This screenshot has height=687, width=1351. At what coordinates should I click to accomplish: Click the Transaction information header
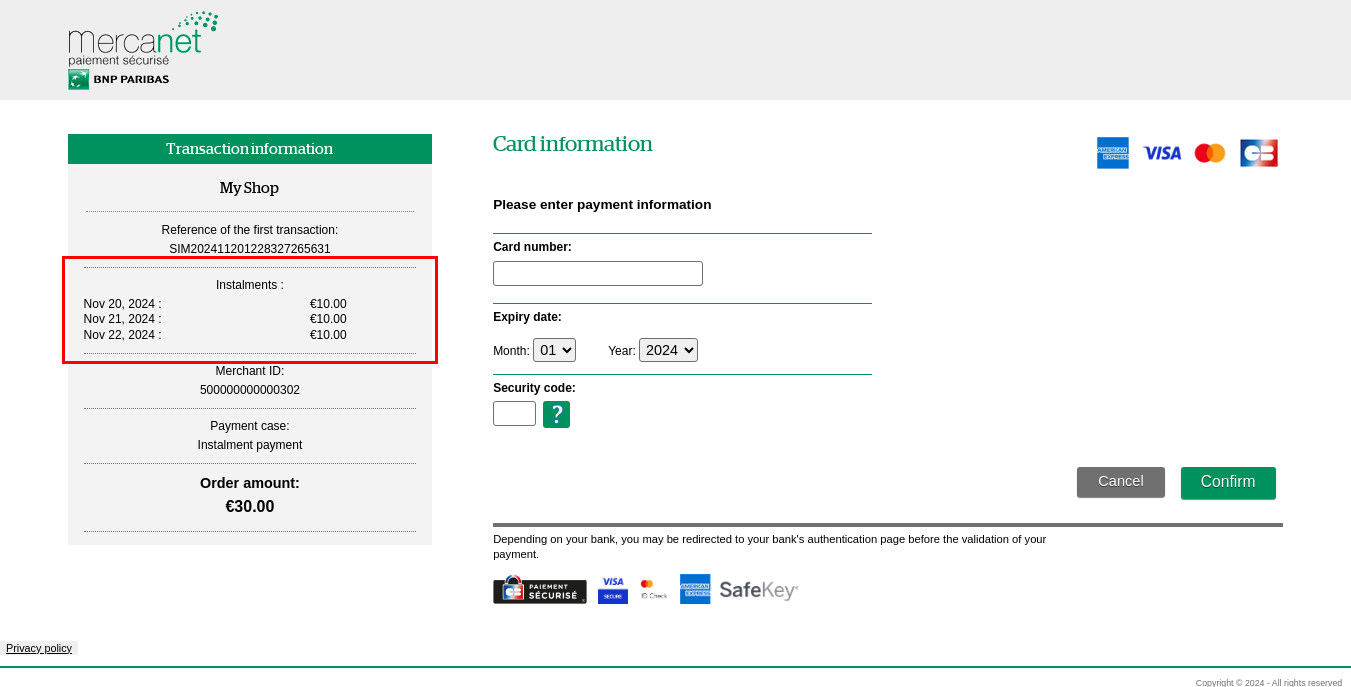pyautogui.click(x=249, y=148)
